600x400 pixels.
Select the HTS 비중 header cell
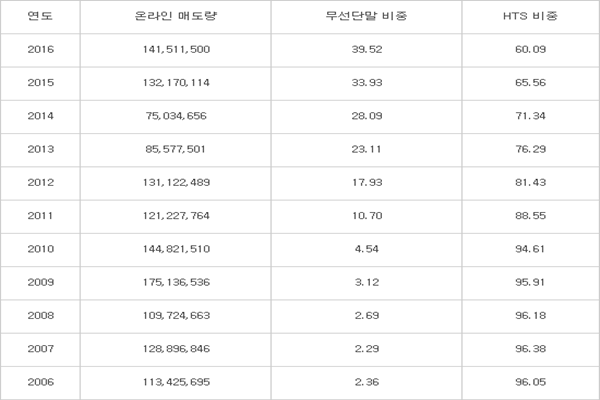[530, 16]
